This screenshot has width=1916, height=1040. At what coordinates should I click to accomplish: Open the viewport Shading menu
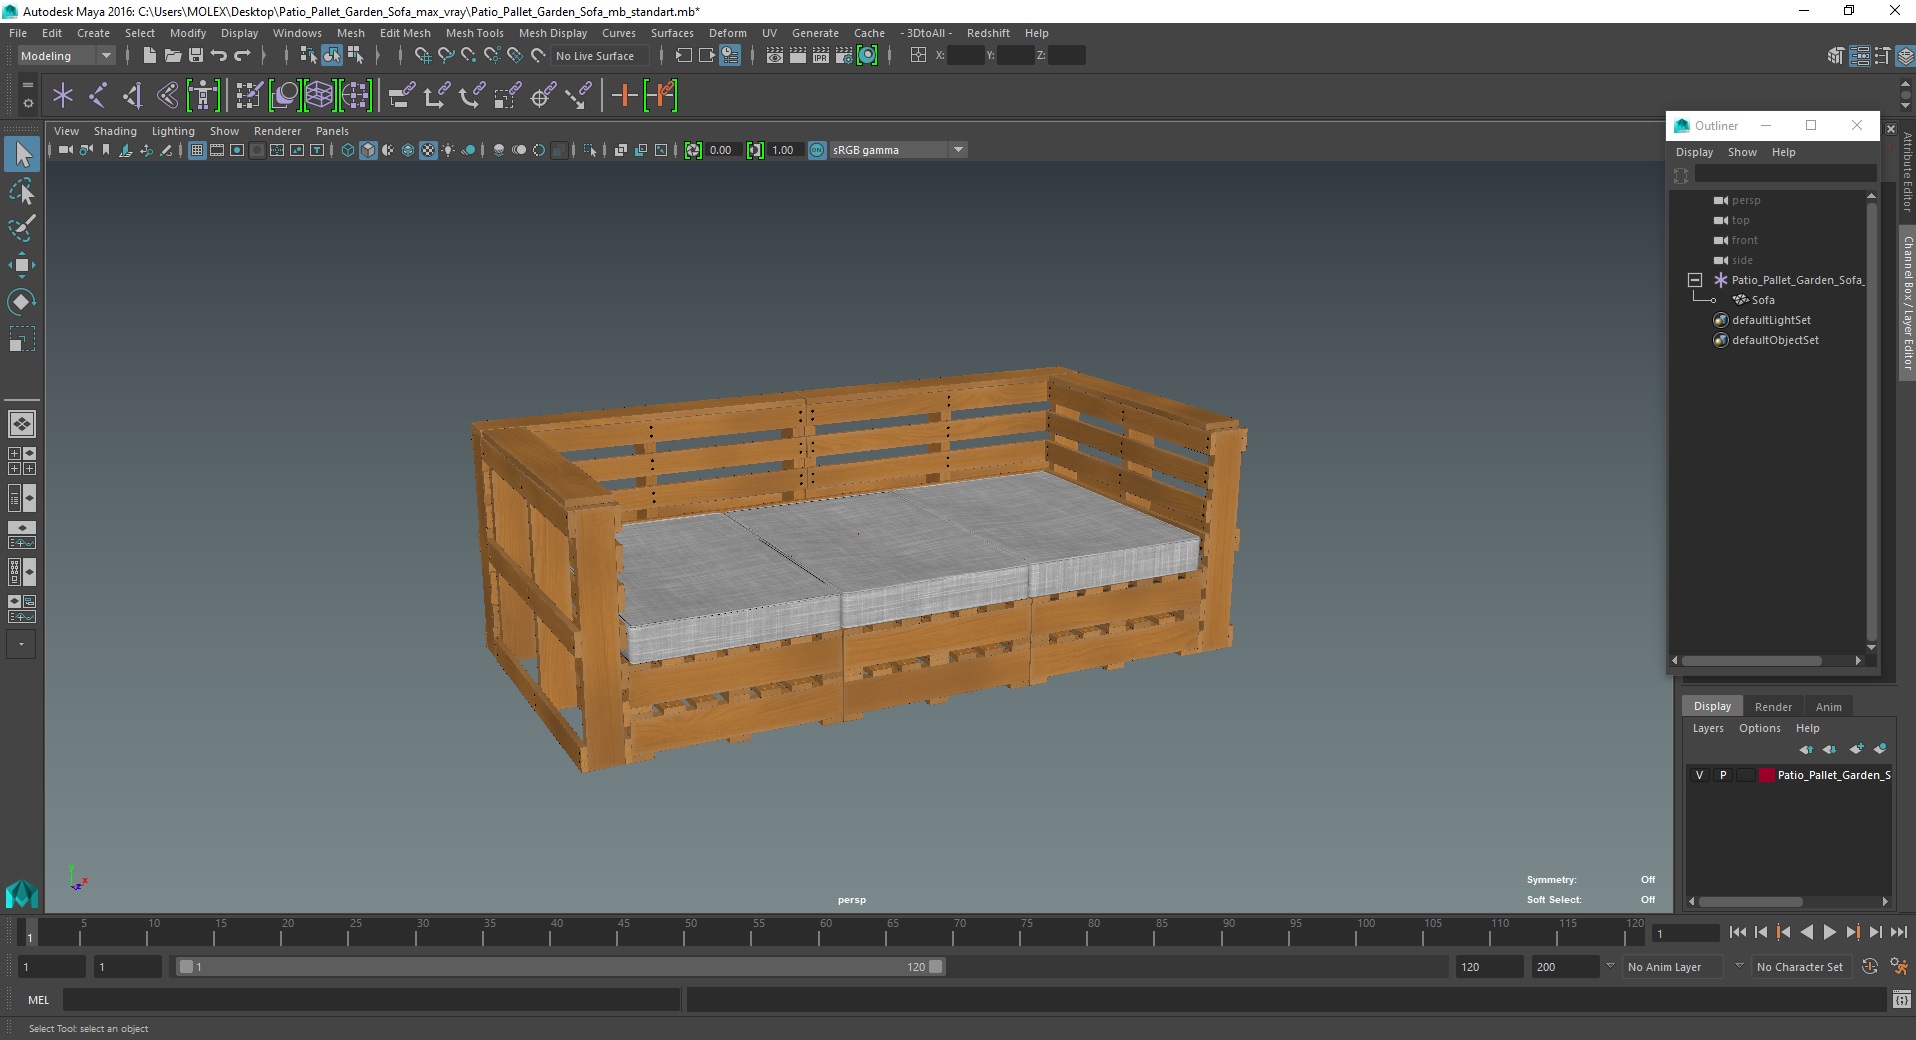(x=115, y=131)
